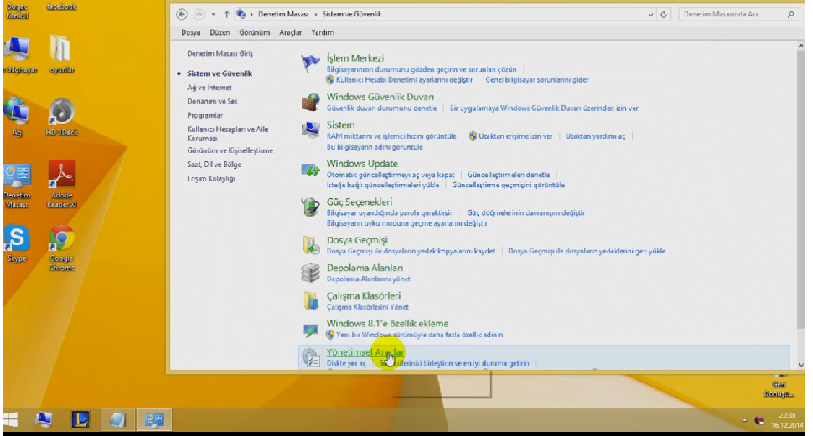This screenshot has height=436, width=813.
Task: Click the Depolama Alanları drives icon
Action: click(310, 272)
